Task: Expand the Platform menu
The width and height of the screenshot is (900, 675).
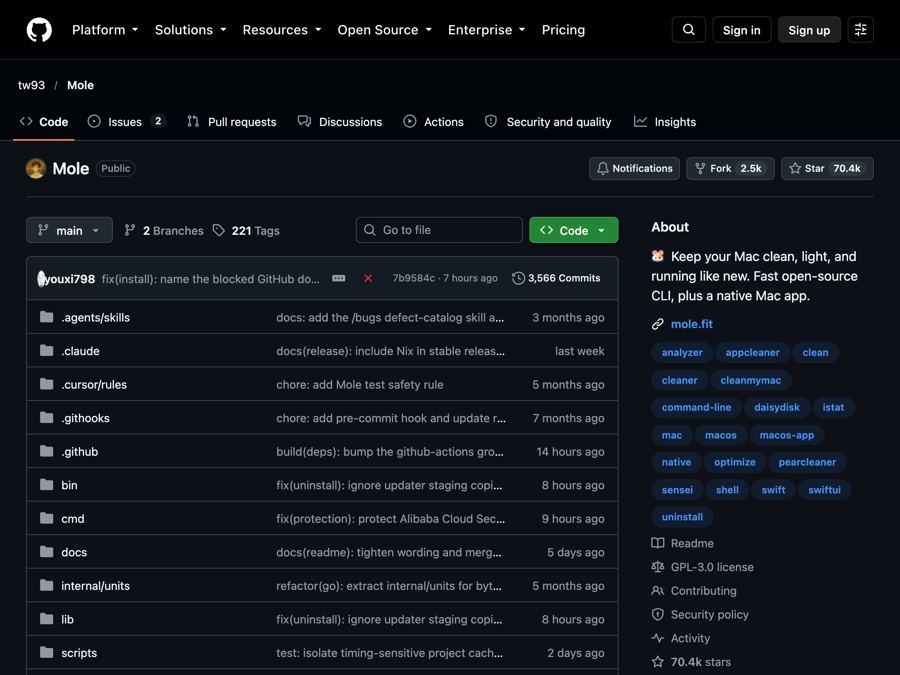Action: (105, 30)
